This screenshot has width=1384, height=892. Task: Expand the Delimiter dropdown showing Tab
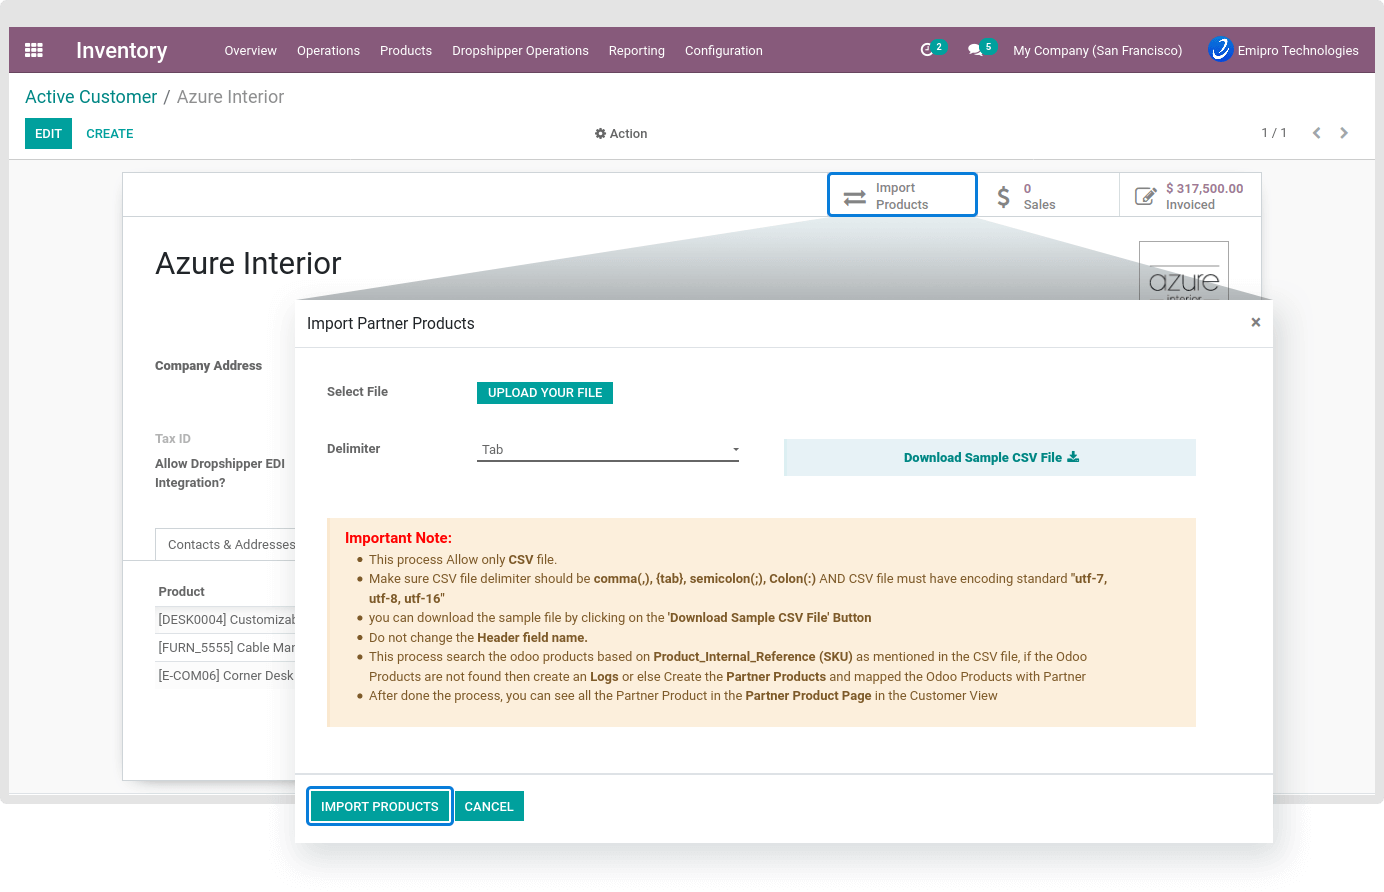coord(608,450)
